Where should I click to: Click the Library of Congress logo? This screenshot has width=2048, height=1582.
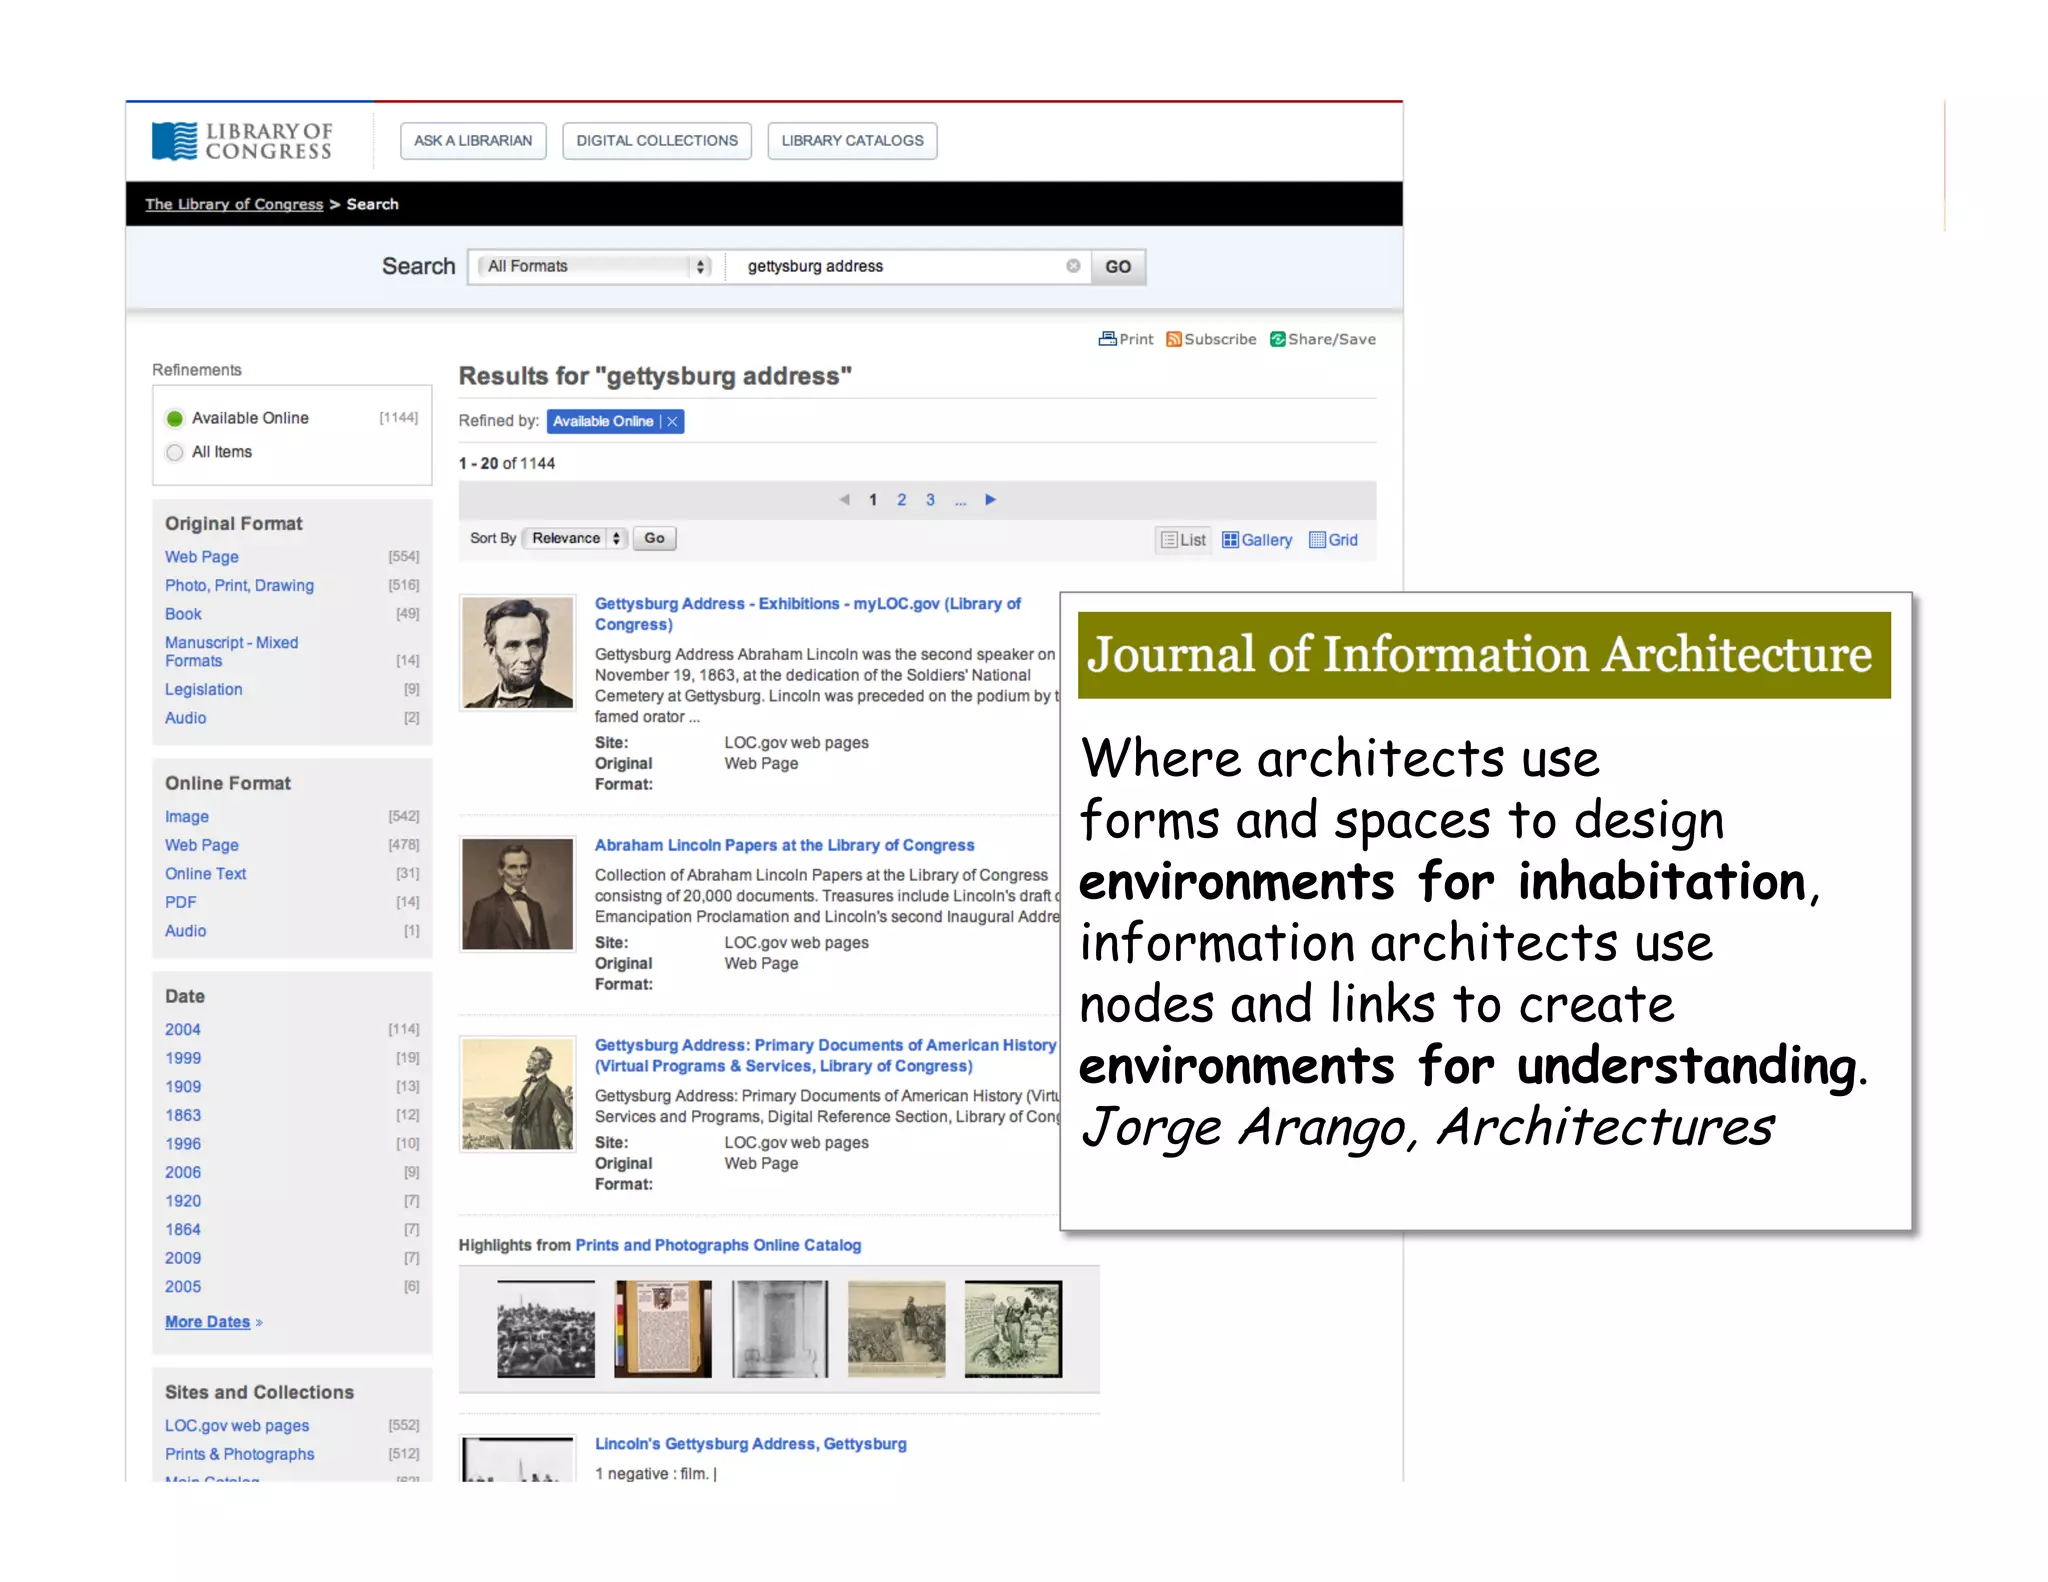(x=242, y=141)
